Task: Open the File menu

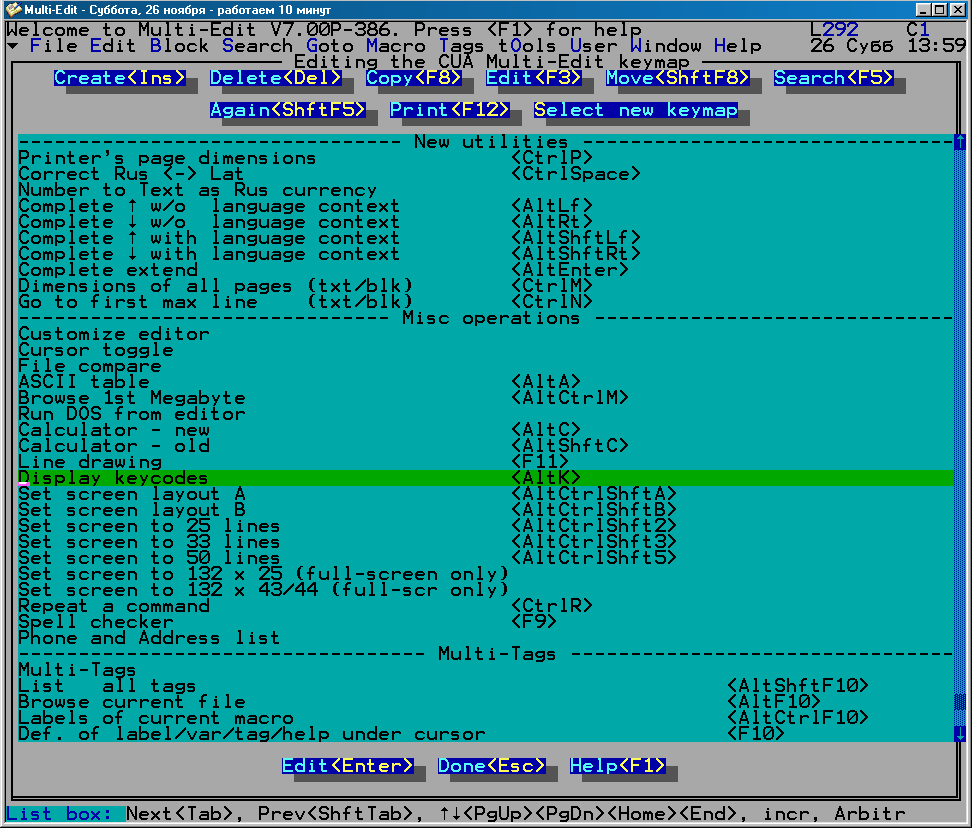Action: click(53, 46)
